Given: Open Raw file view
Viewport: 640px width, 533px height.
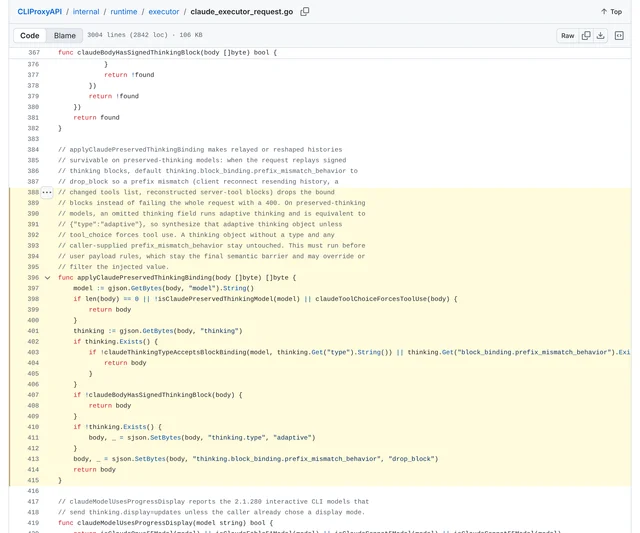Looking at the screenshot, I should pos(567,36).
